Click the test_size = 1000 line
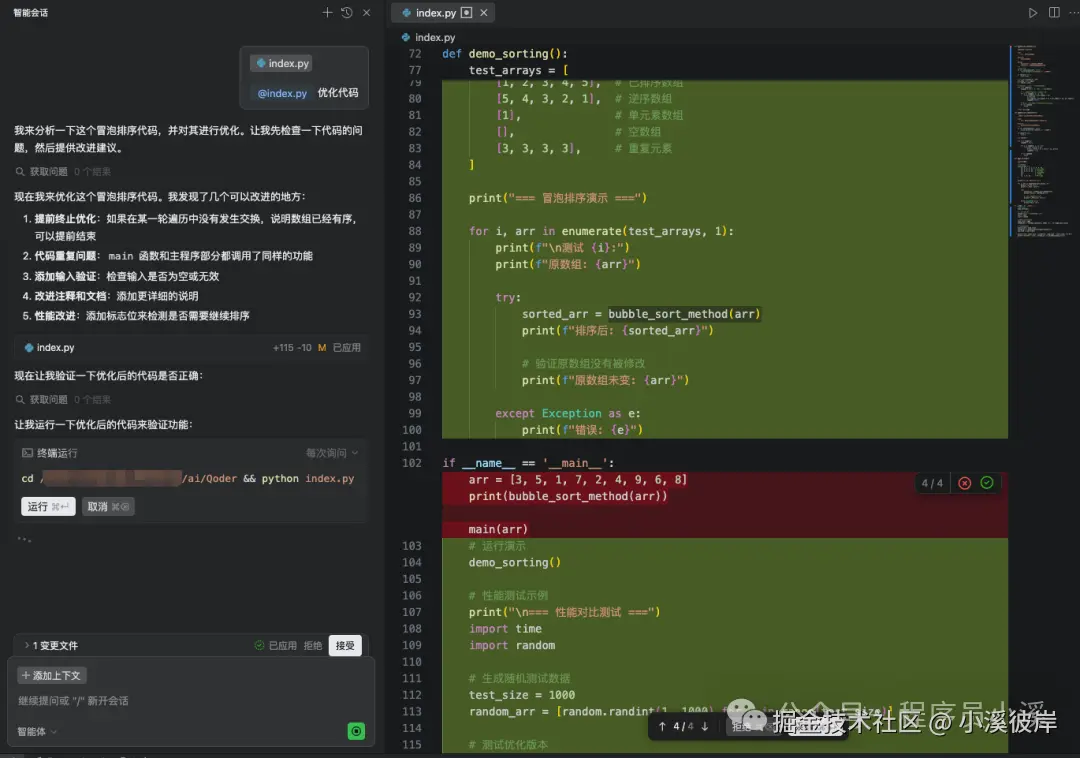This screenshot has height=758, width=1080. tap(522, 695)
